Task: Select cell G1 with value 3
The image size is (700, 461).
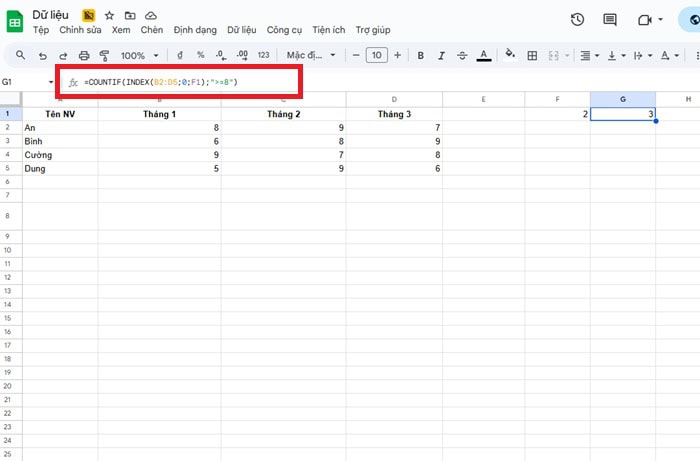Action: tap(623, 114)
